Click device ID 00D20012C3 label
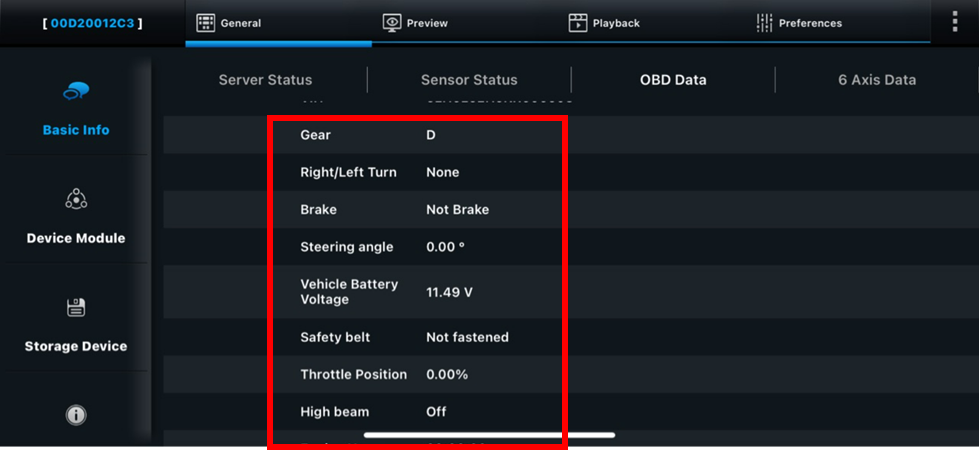Image resolution: width=979 pixels, height=450 pixels. click(x=92, y=23)
